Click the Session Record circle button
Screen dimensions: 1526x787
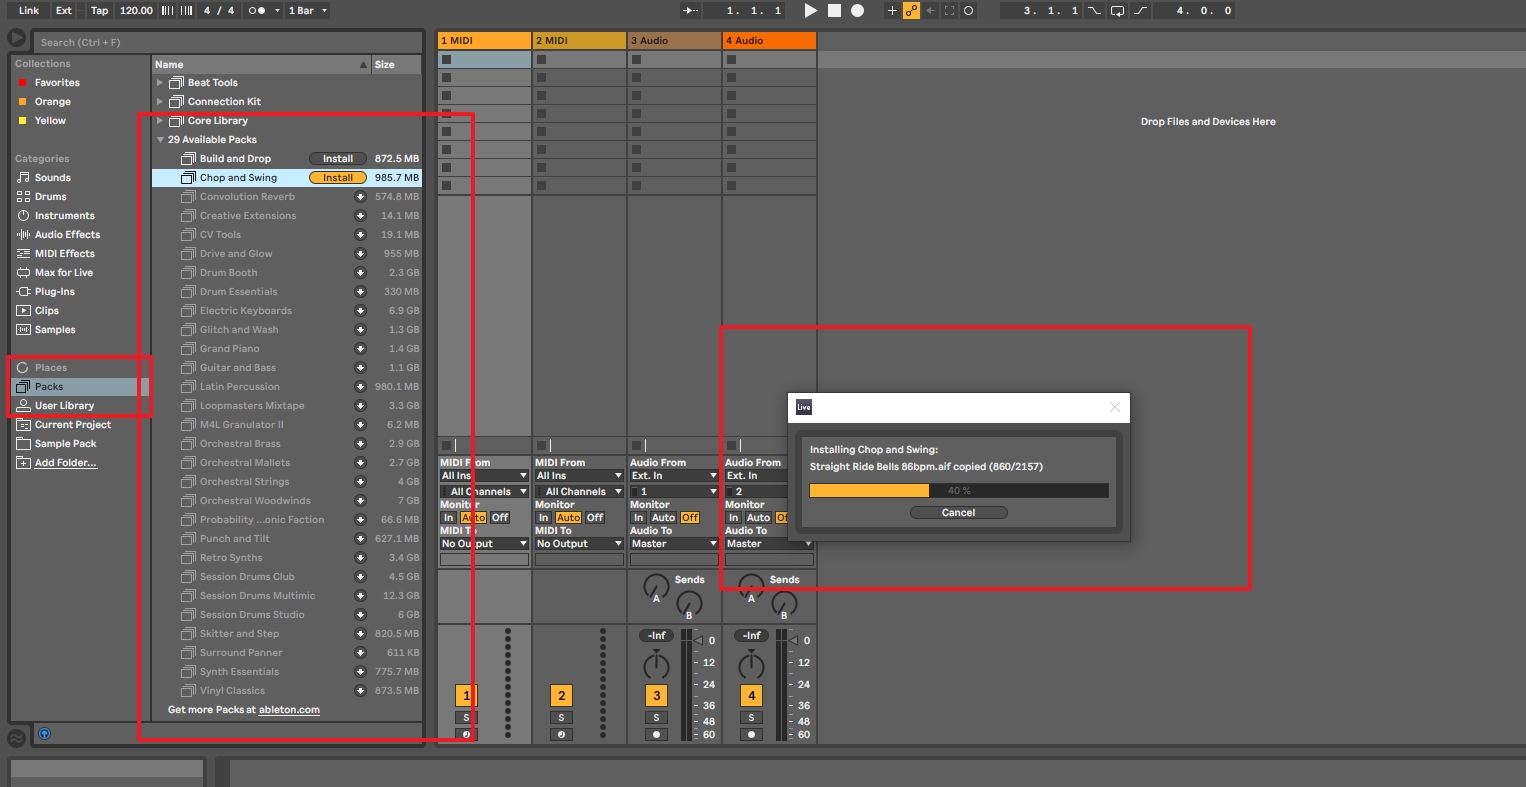968,10
